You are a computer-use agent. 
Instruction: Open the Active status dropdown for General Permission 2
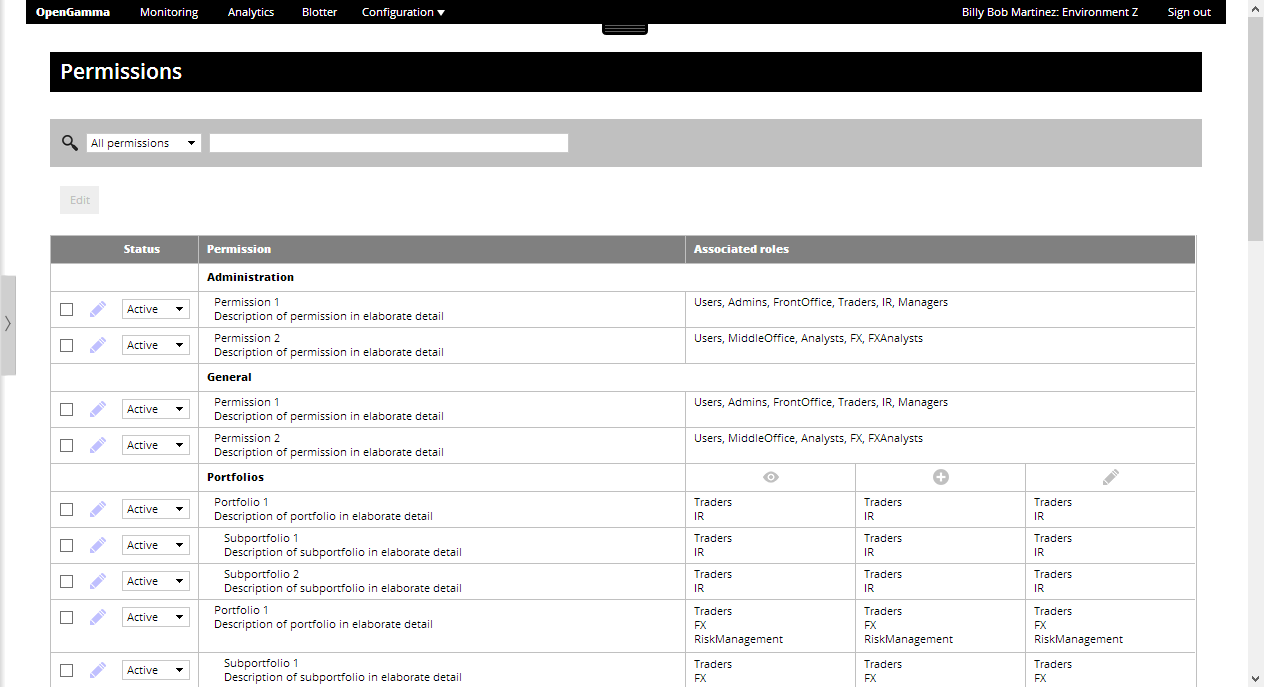pos(155,444)
